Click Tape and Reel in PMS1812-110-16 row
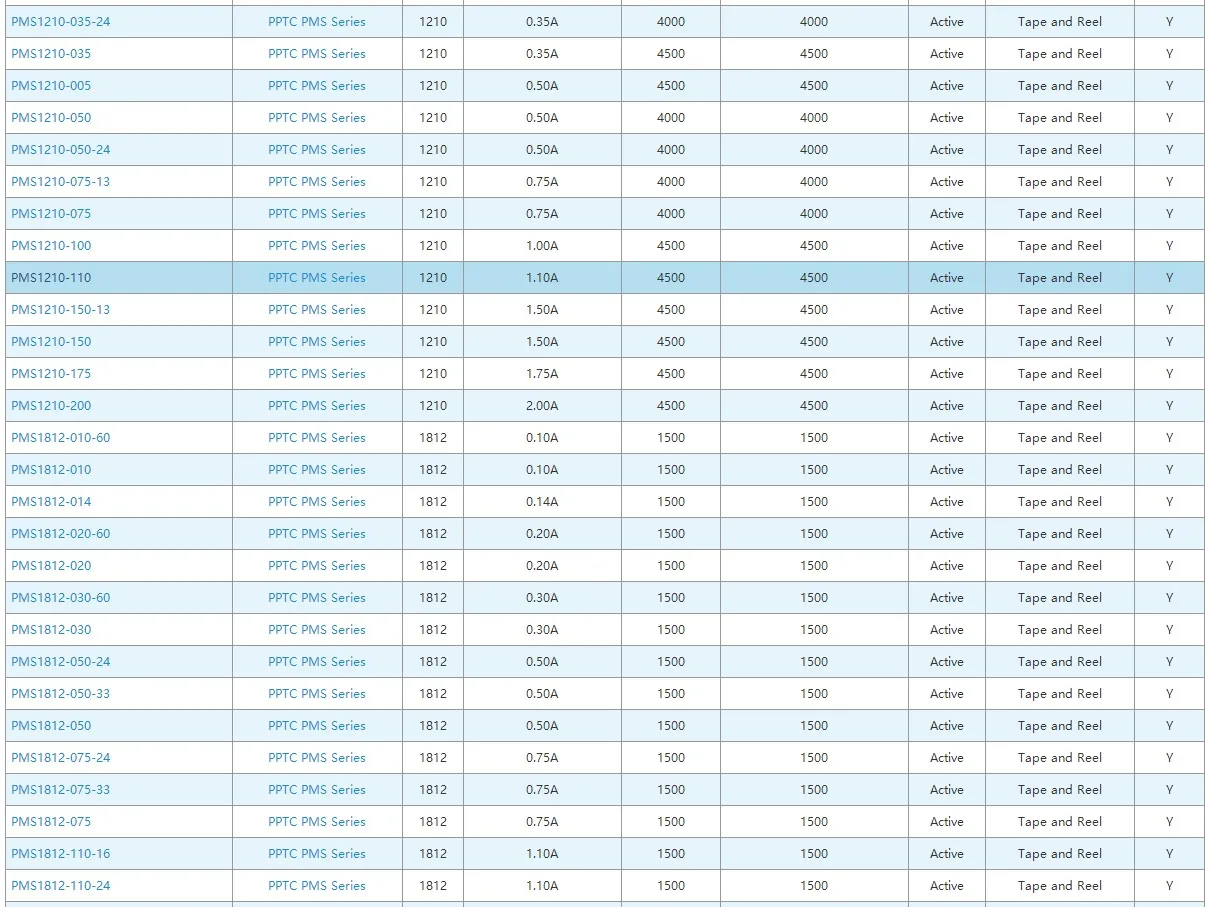This screenshot has height=907, width=1207. (1060, 854)
